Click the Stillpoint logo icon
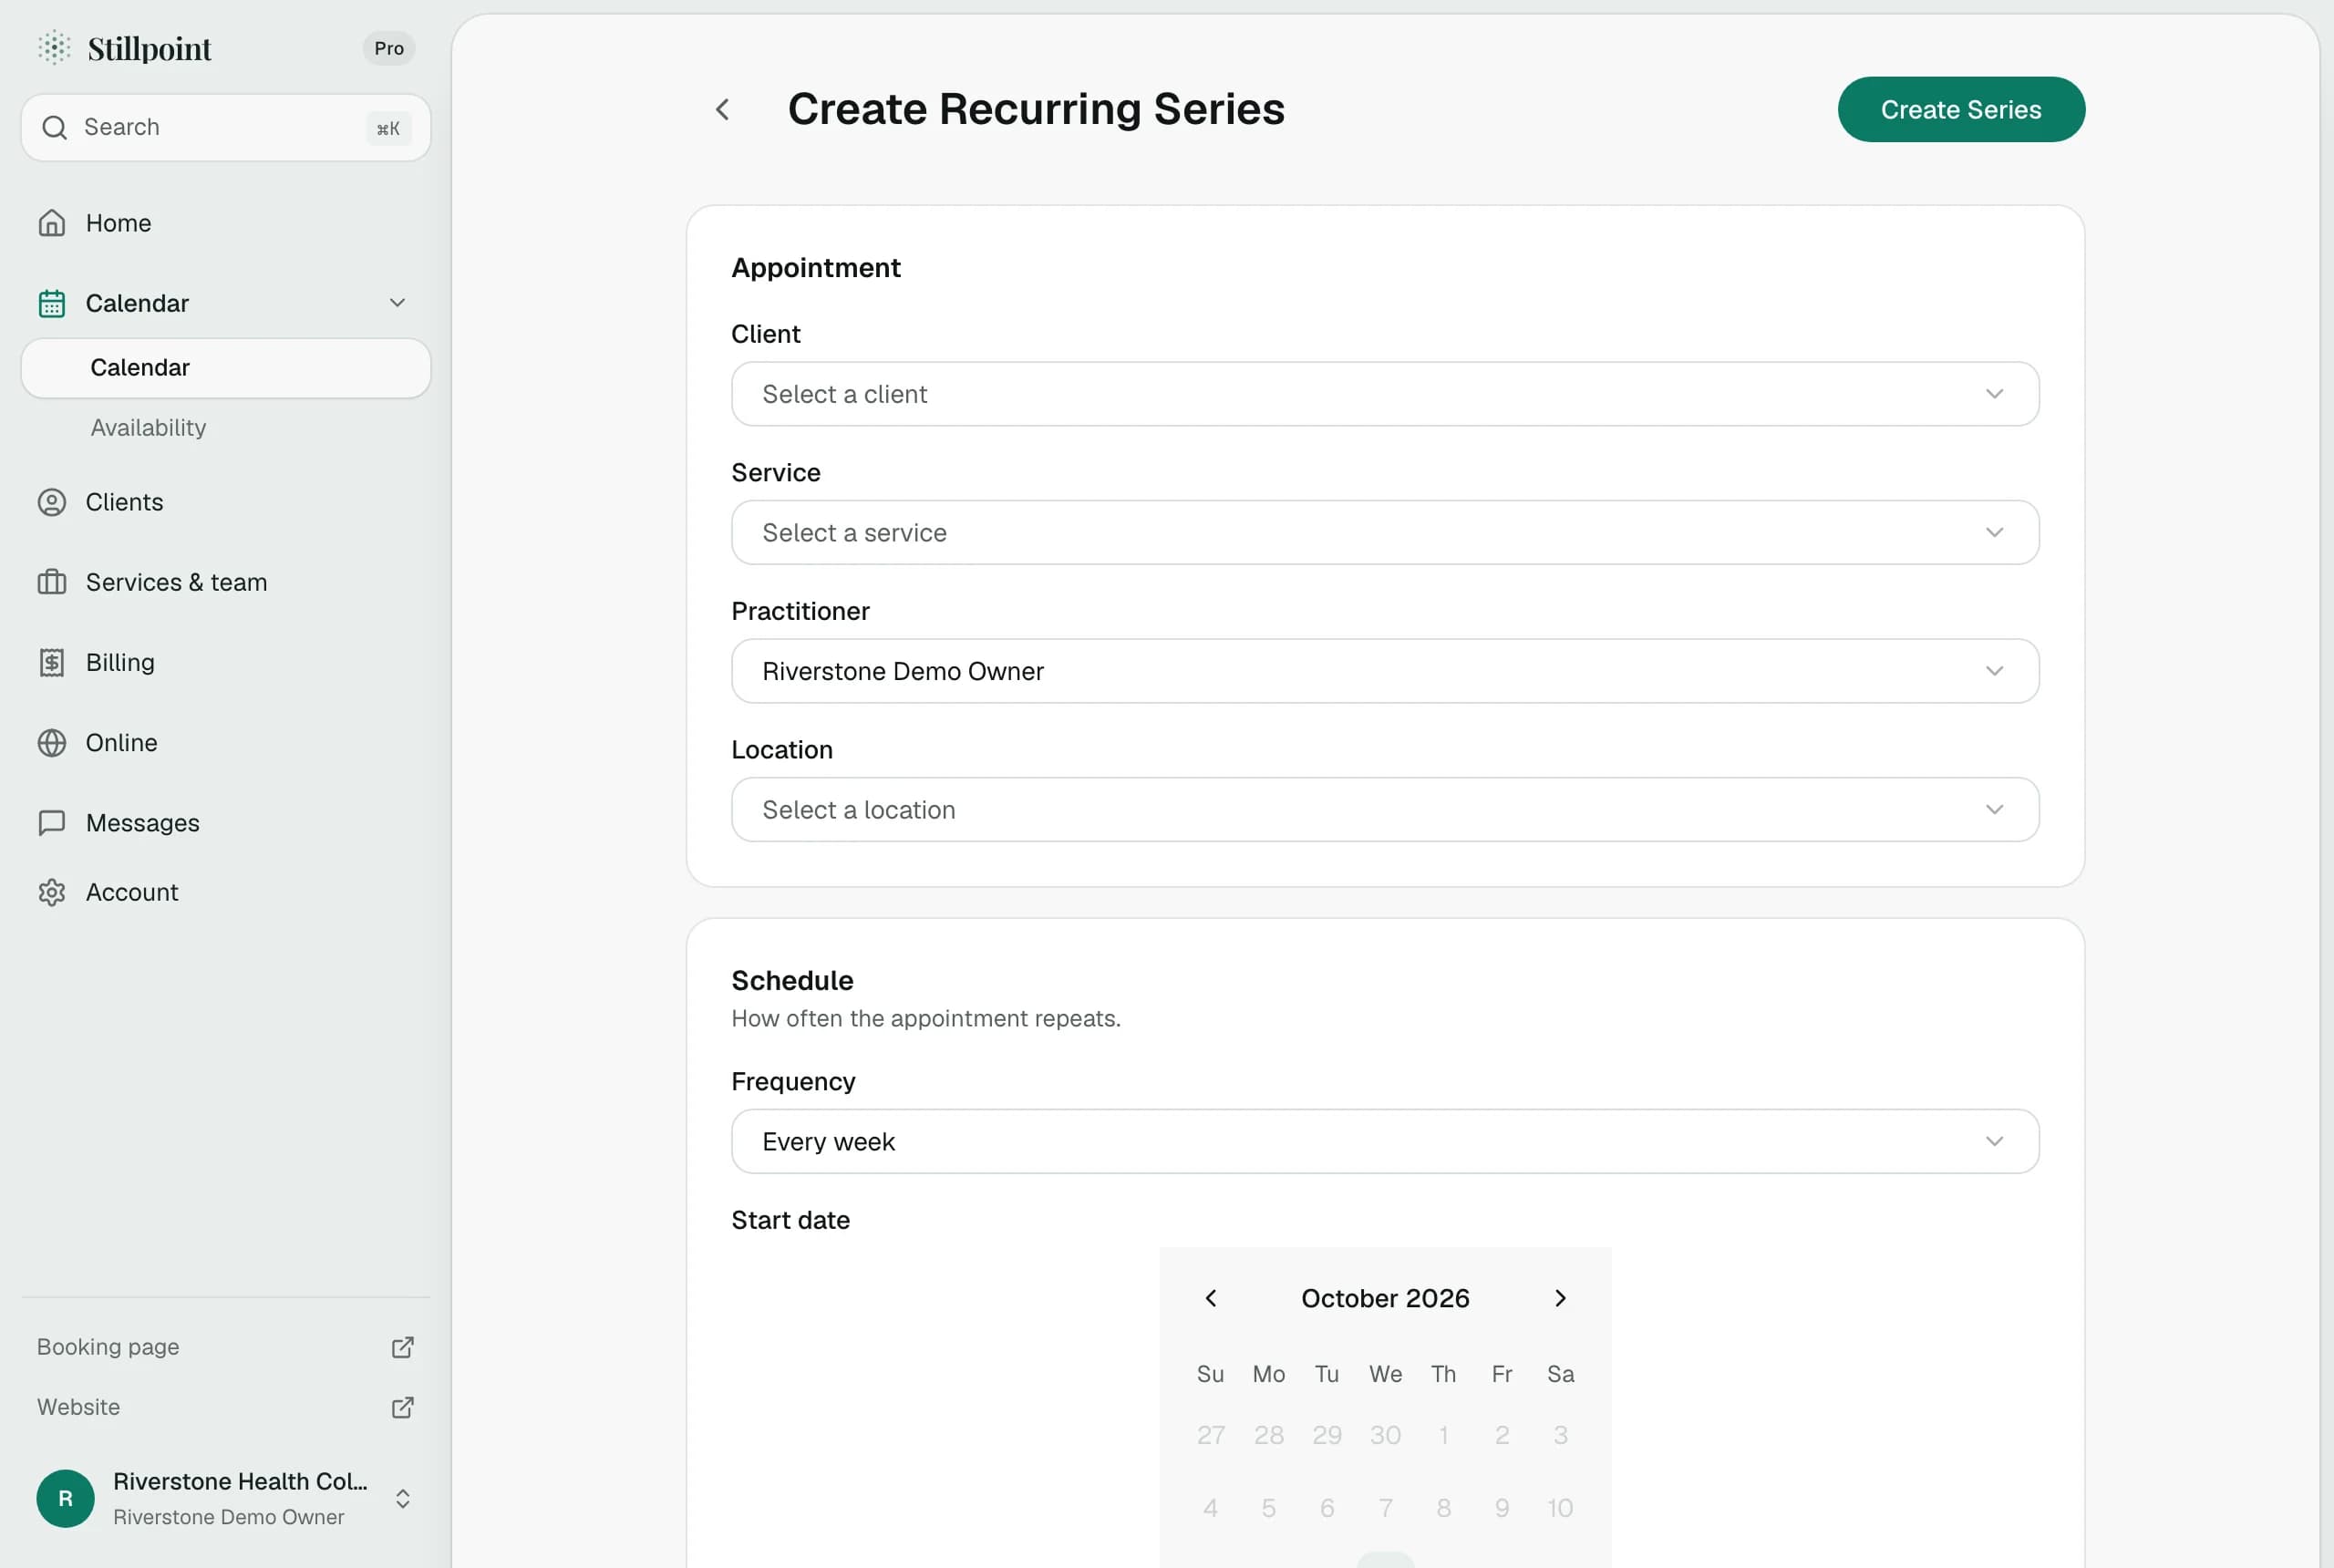This screenshot has width=2334, height=1568. tap(54, 47)
